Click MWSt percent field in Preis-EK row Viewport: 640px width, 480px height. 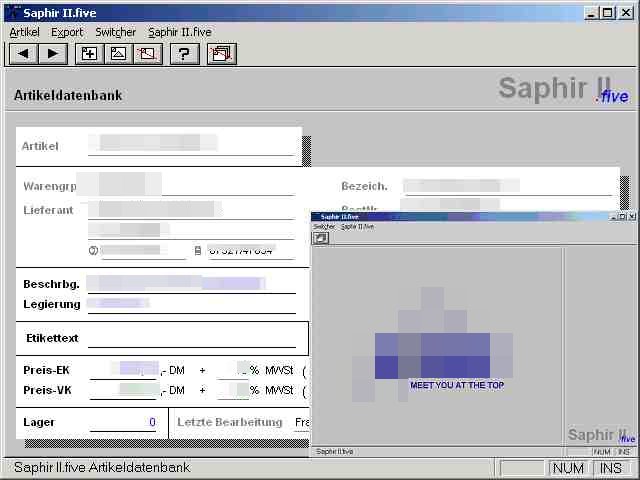233,370
